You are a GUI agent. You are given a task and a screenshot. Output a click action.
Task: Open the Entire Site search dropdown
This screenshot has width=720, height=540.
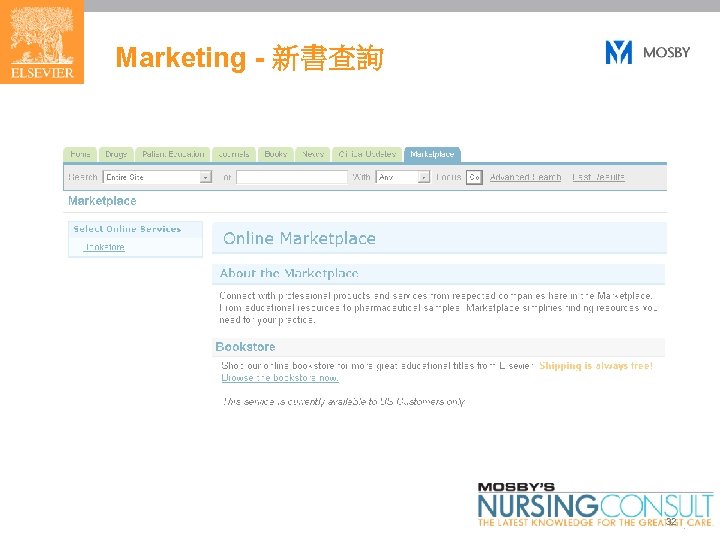[157, 177]
